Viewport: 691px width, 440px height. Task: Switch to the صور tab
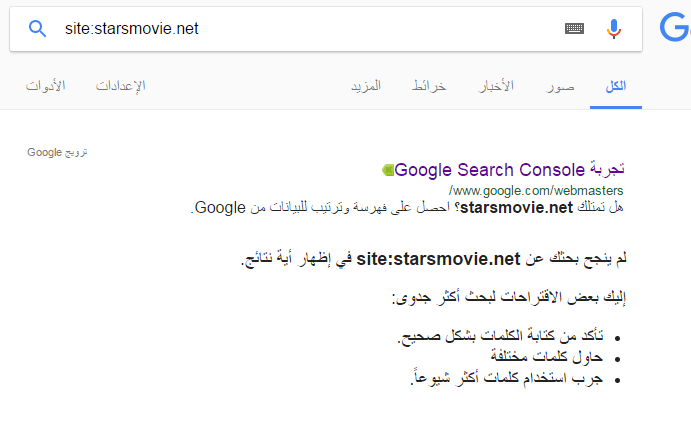click(x=560, y=86)
